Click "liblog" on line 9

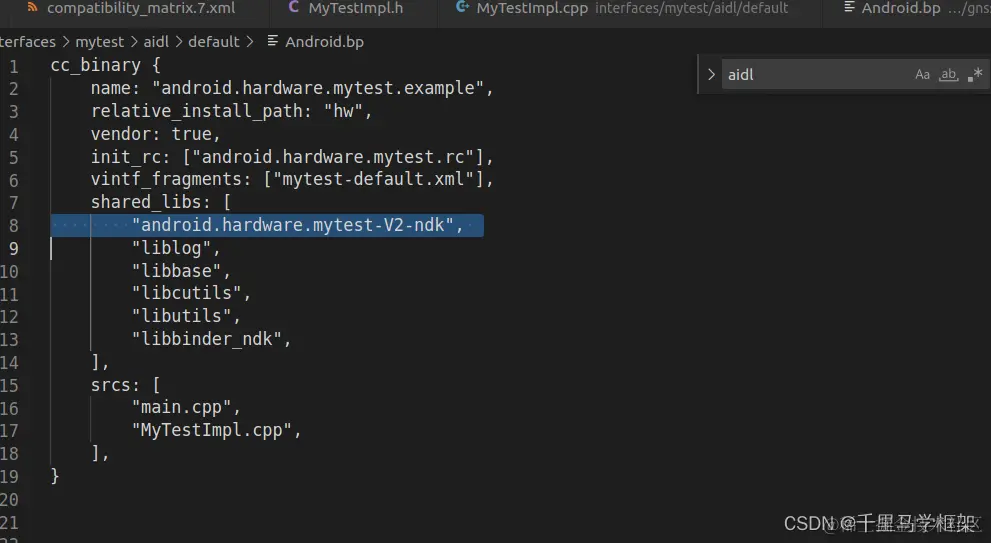(x=171, y=248)
